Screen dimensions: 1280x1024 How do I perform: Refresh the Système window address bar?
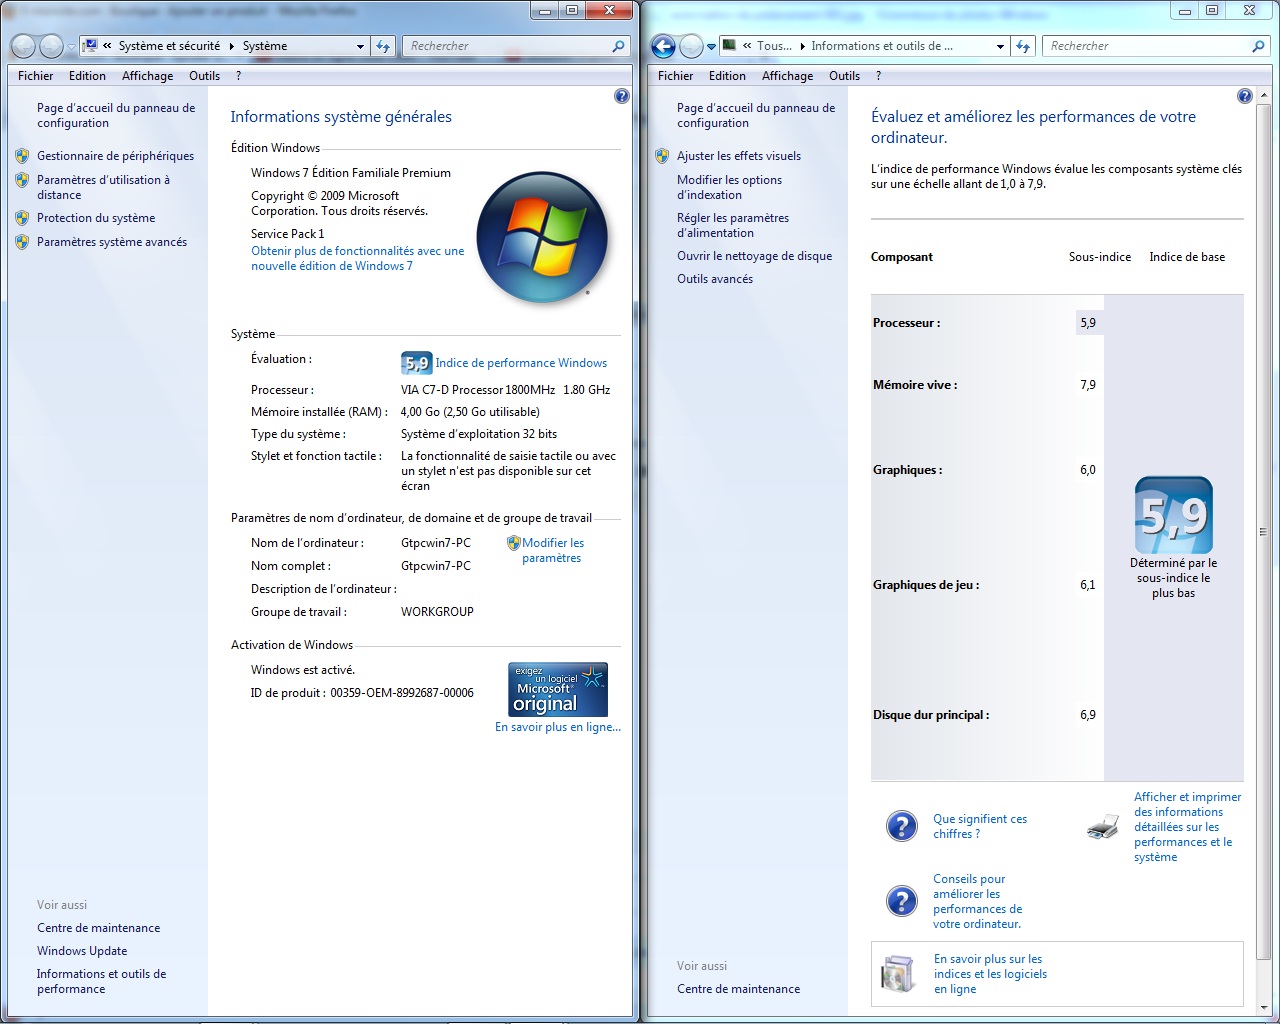pos(383,46)
